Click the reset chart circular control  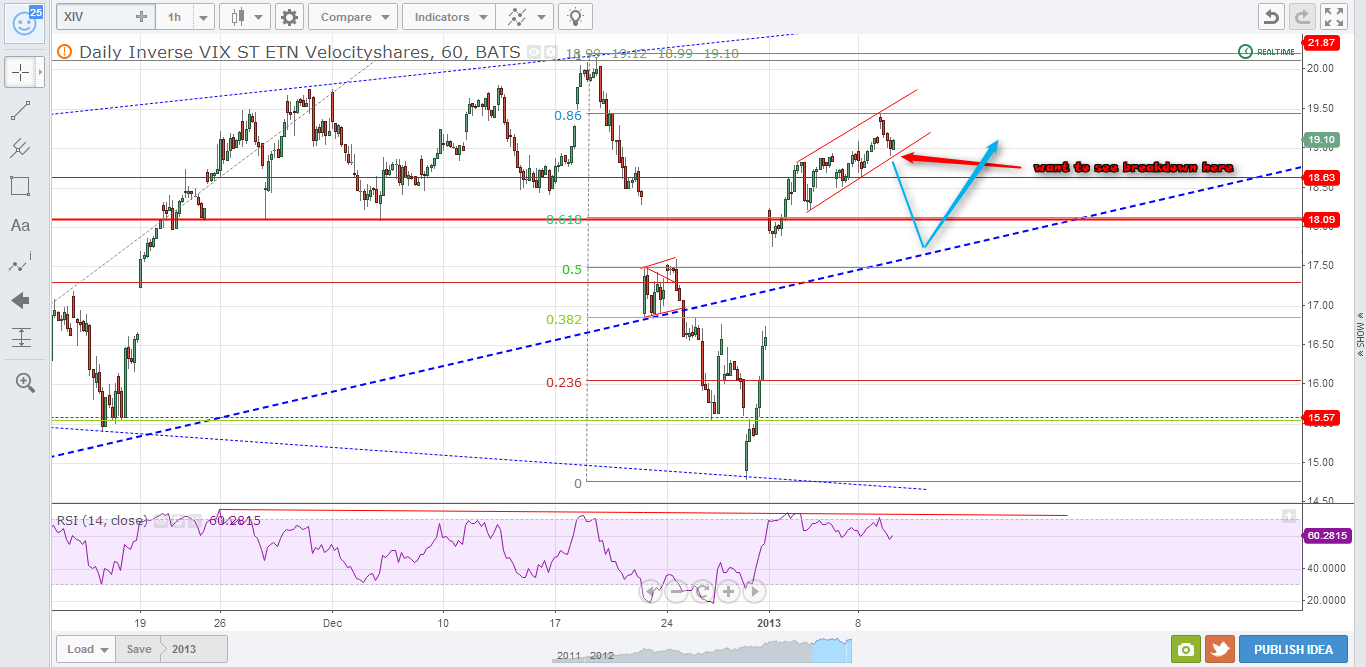[702, 591]
